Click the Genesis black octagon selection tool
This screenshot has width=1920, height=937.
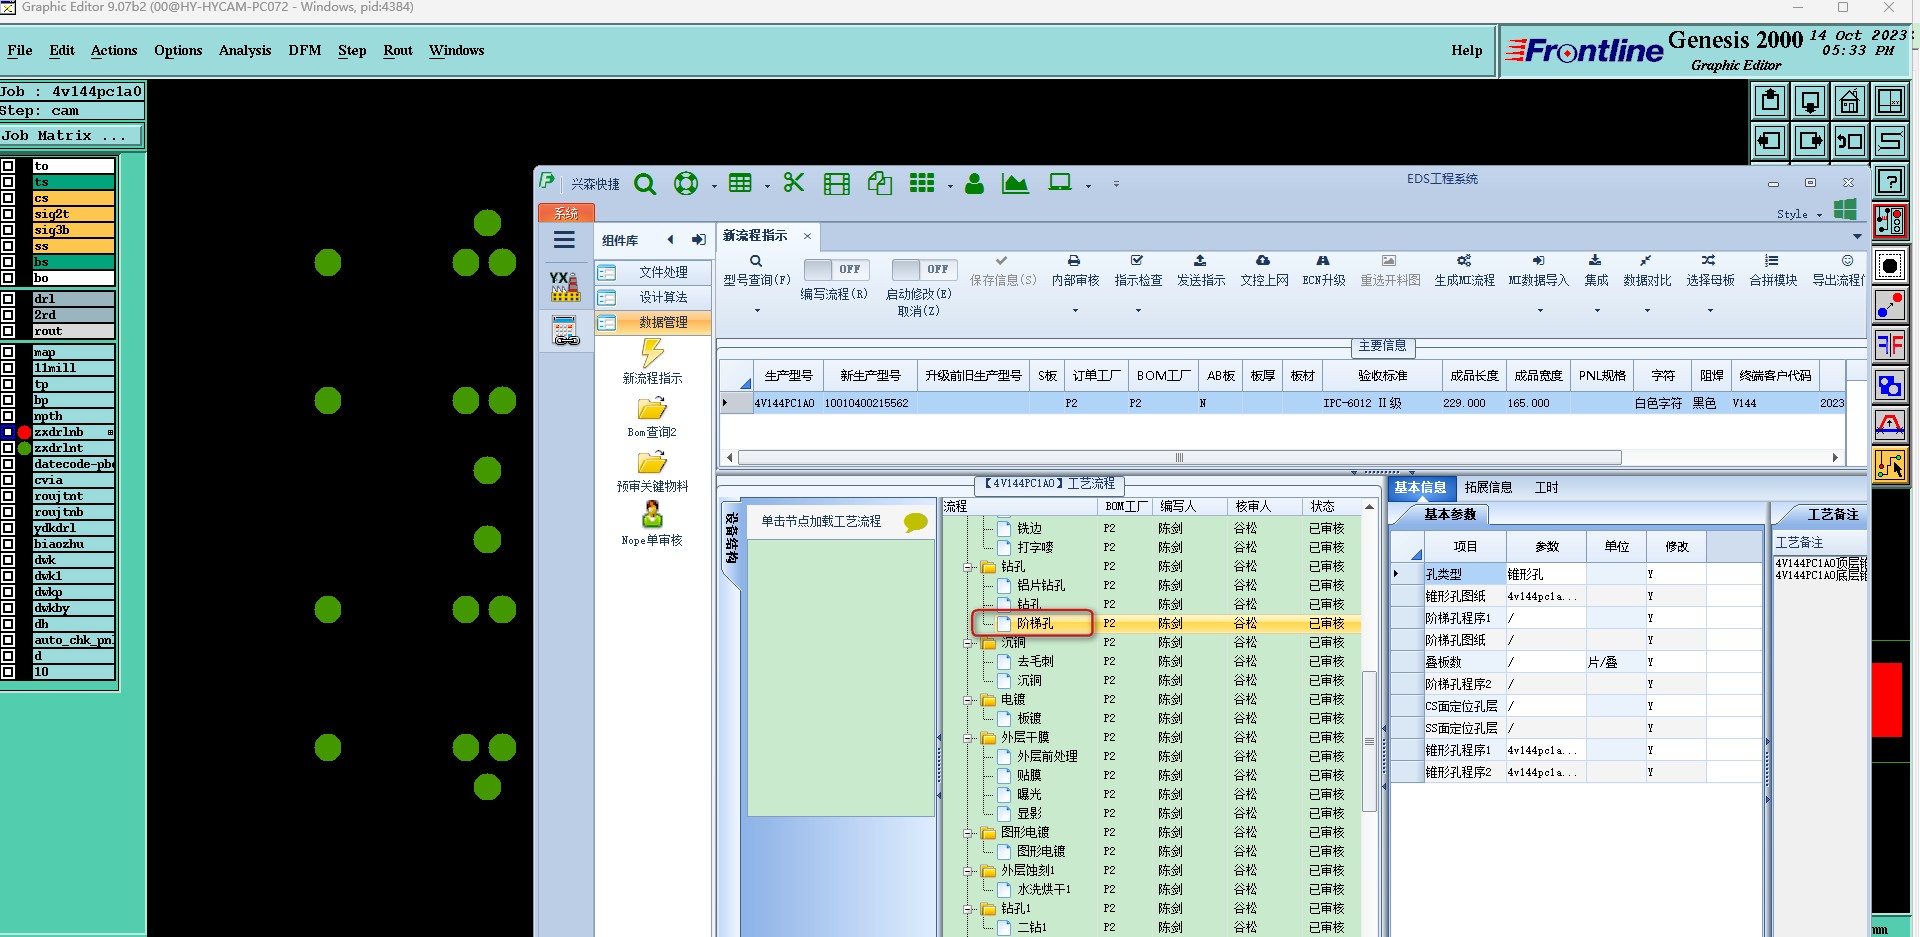(x=1890, y=266)
